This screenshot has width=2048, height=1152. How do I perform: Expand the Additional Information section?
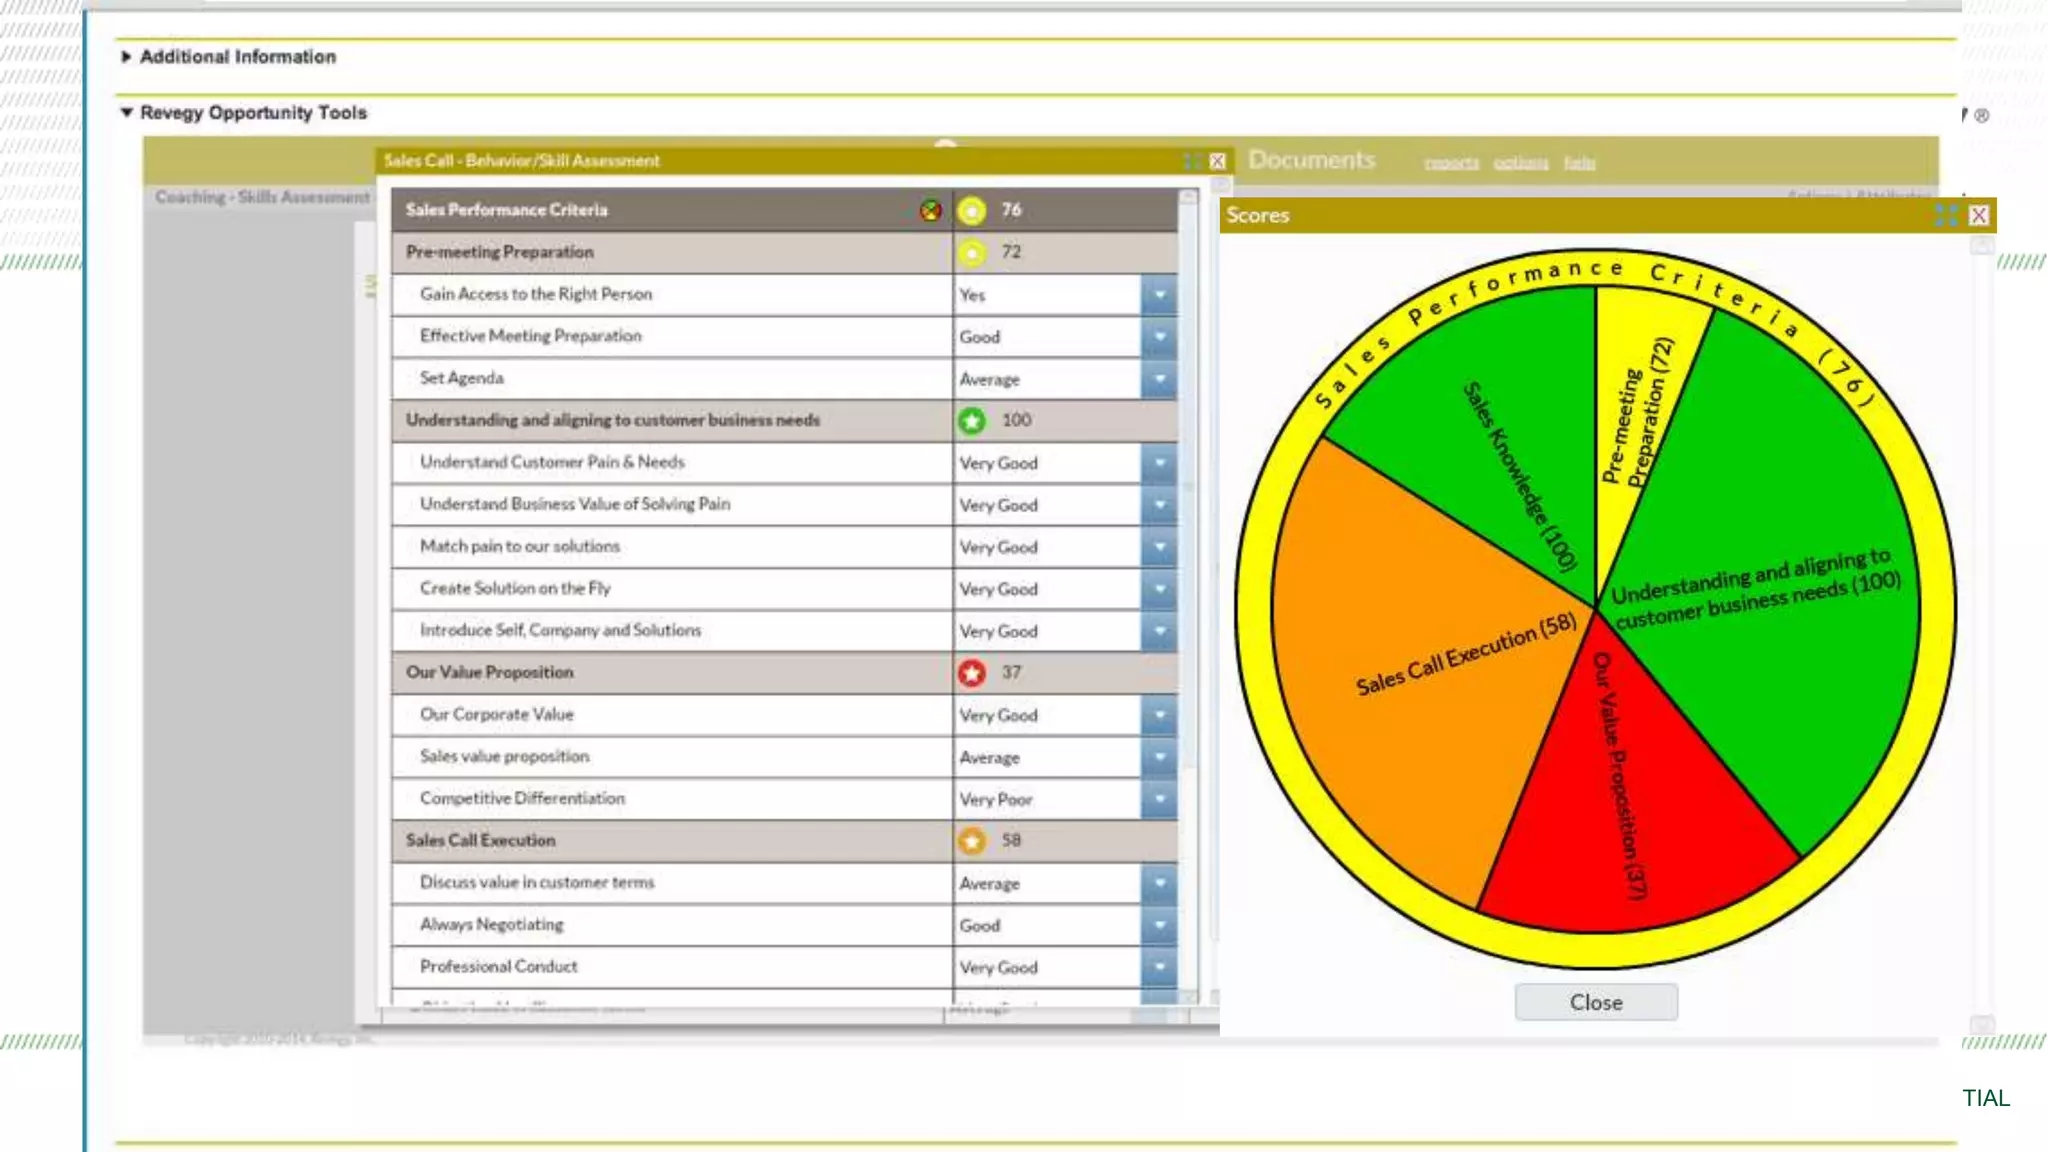(127, 57)
